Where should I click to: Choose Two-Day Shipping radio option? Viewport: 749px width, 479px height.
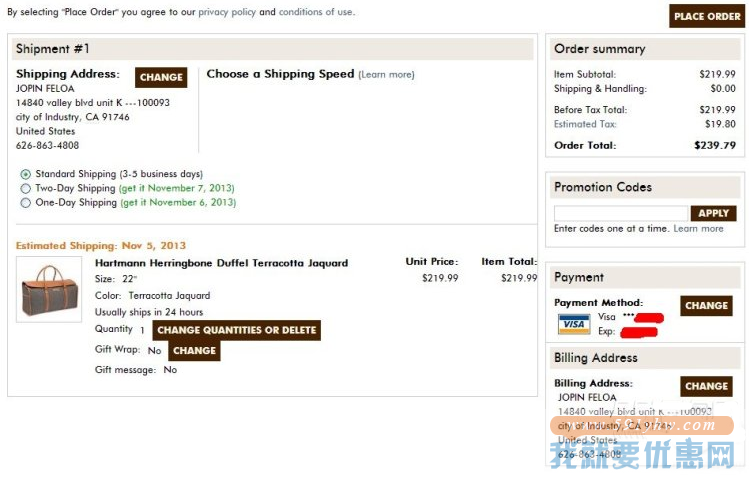(25, 188)
